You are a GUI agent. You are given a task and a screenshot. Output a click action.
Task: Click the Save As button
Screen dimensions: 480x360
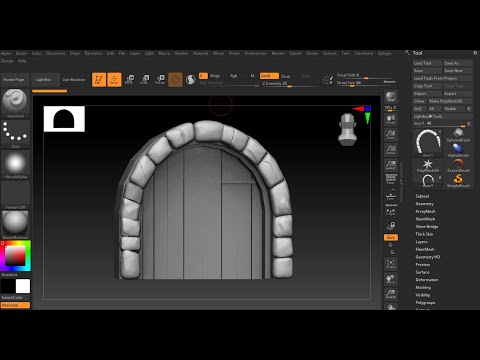pyautogui.click(x=458, y=63)
